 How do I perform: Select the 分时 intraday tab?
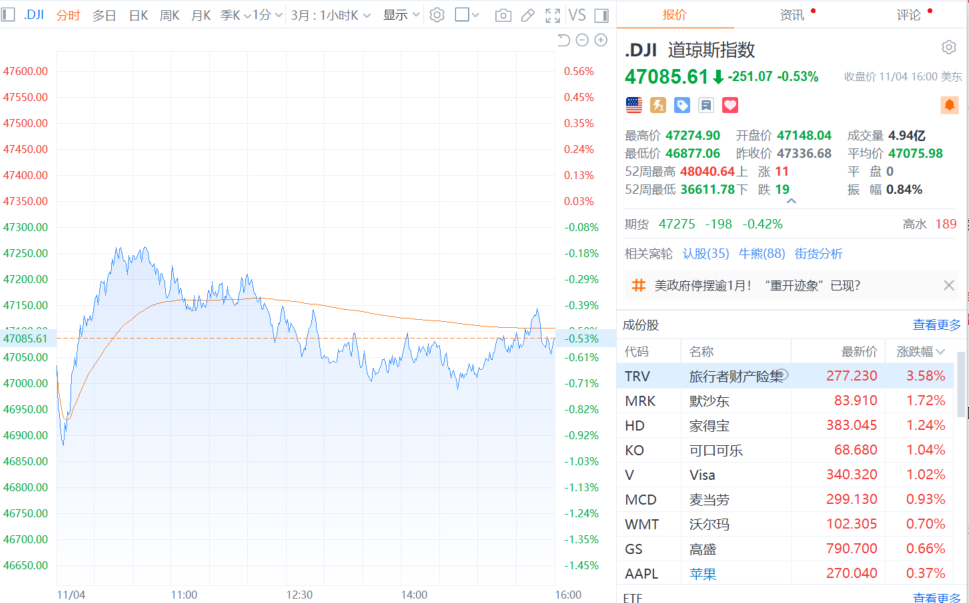tap(68, 15)
